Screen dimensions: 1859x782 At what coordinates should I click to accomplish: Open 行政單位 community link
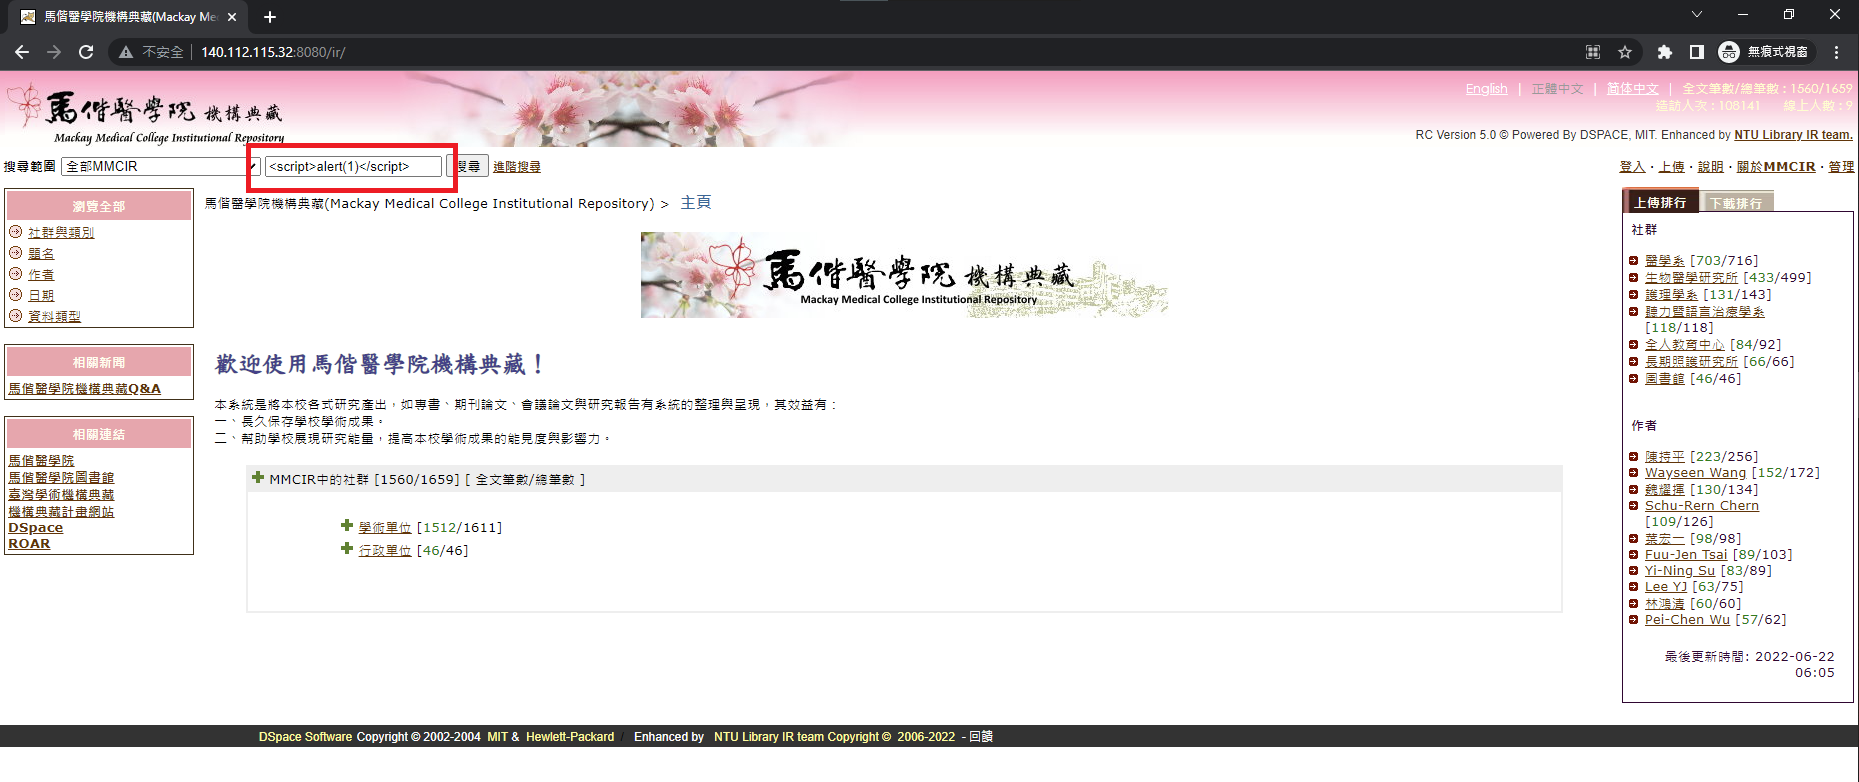pos(385,550)
